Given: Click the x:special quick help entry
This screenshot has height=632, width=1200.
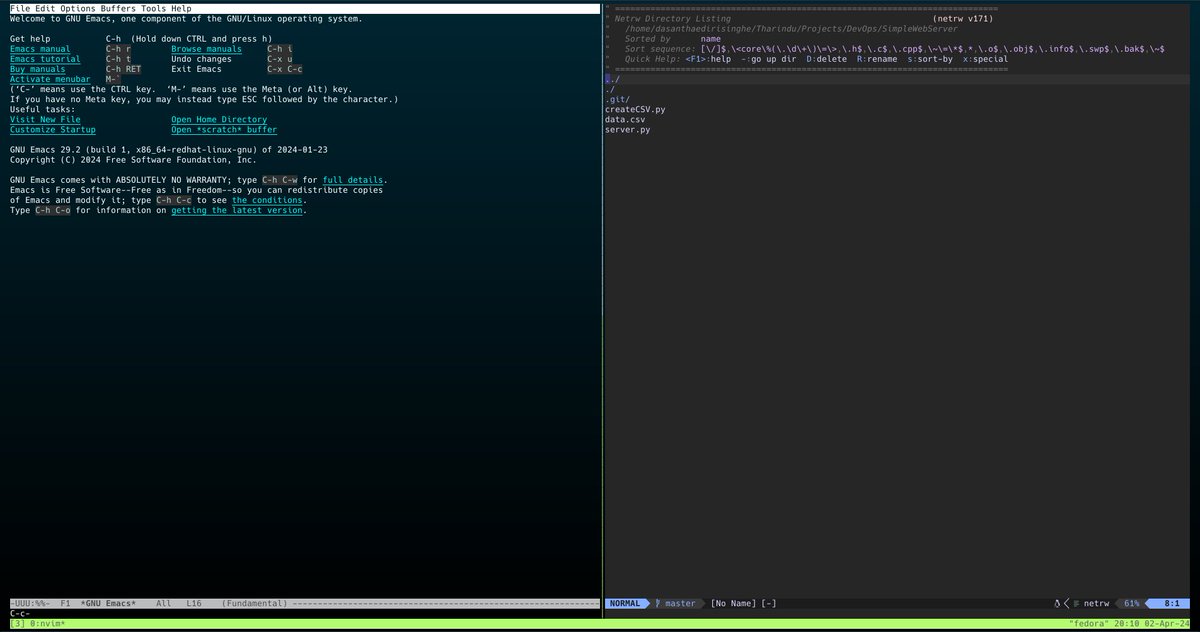Looking at the screenshot, I should tap(986, 59).
